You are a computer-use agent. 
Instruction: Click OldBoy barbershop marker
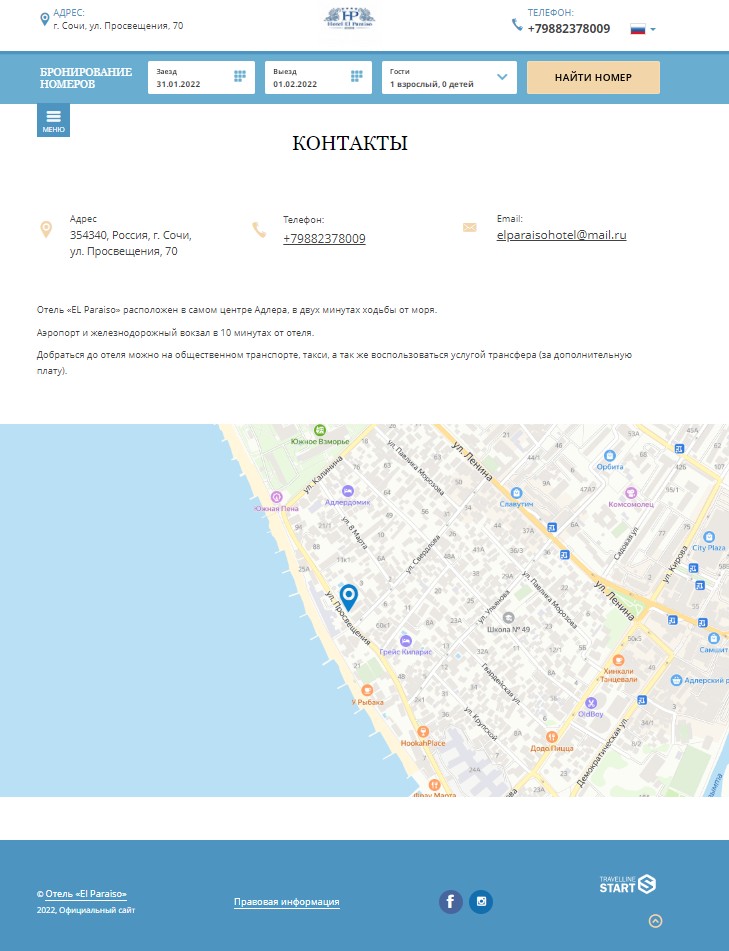[591, 703]
